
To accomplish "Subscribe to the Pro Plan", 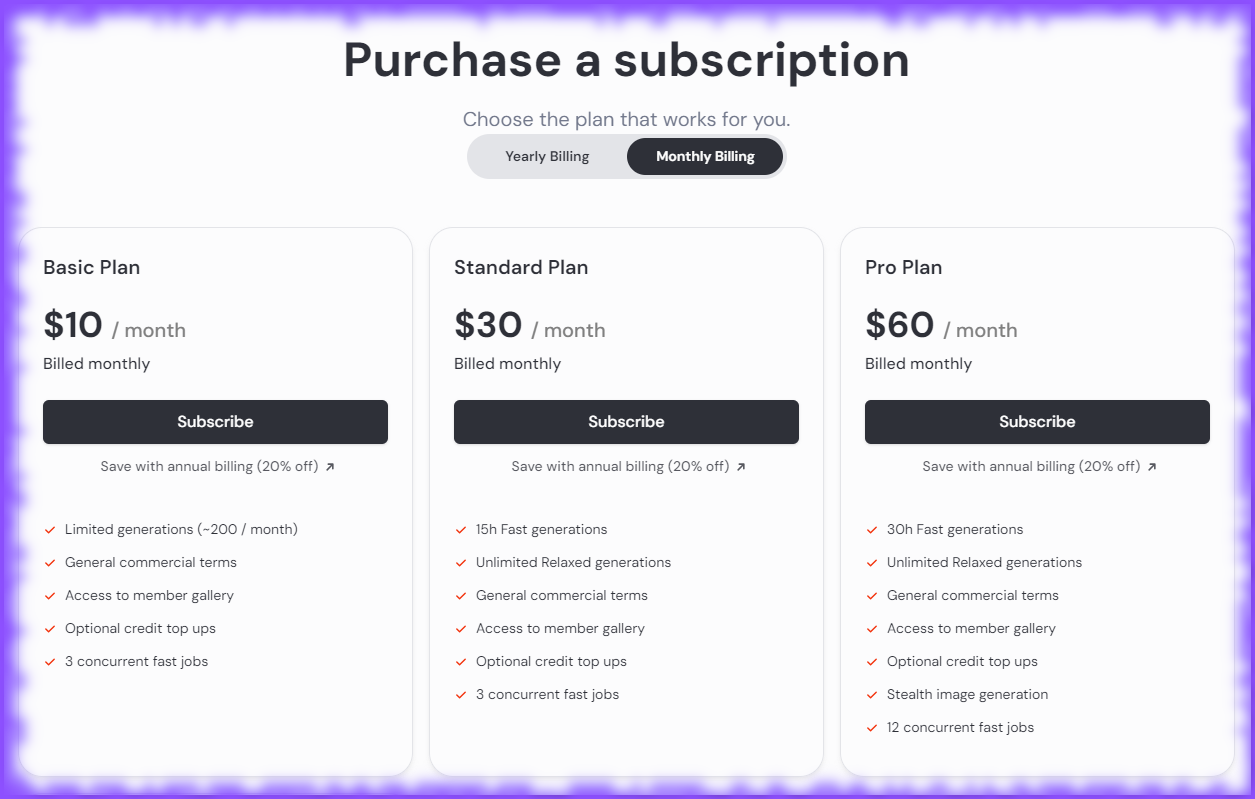I will coord(1037,422).
